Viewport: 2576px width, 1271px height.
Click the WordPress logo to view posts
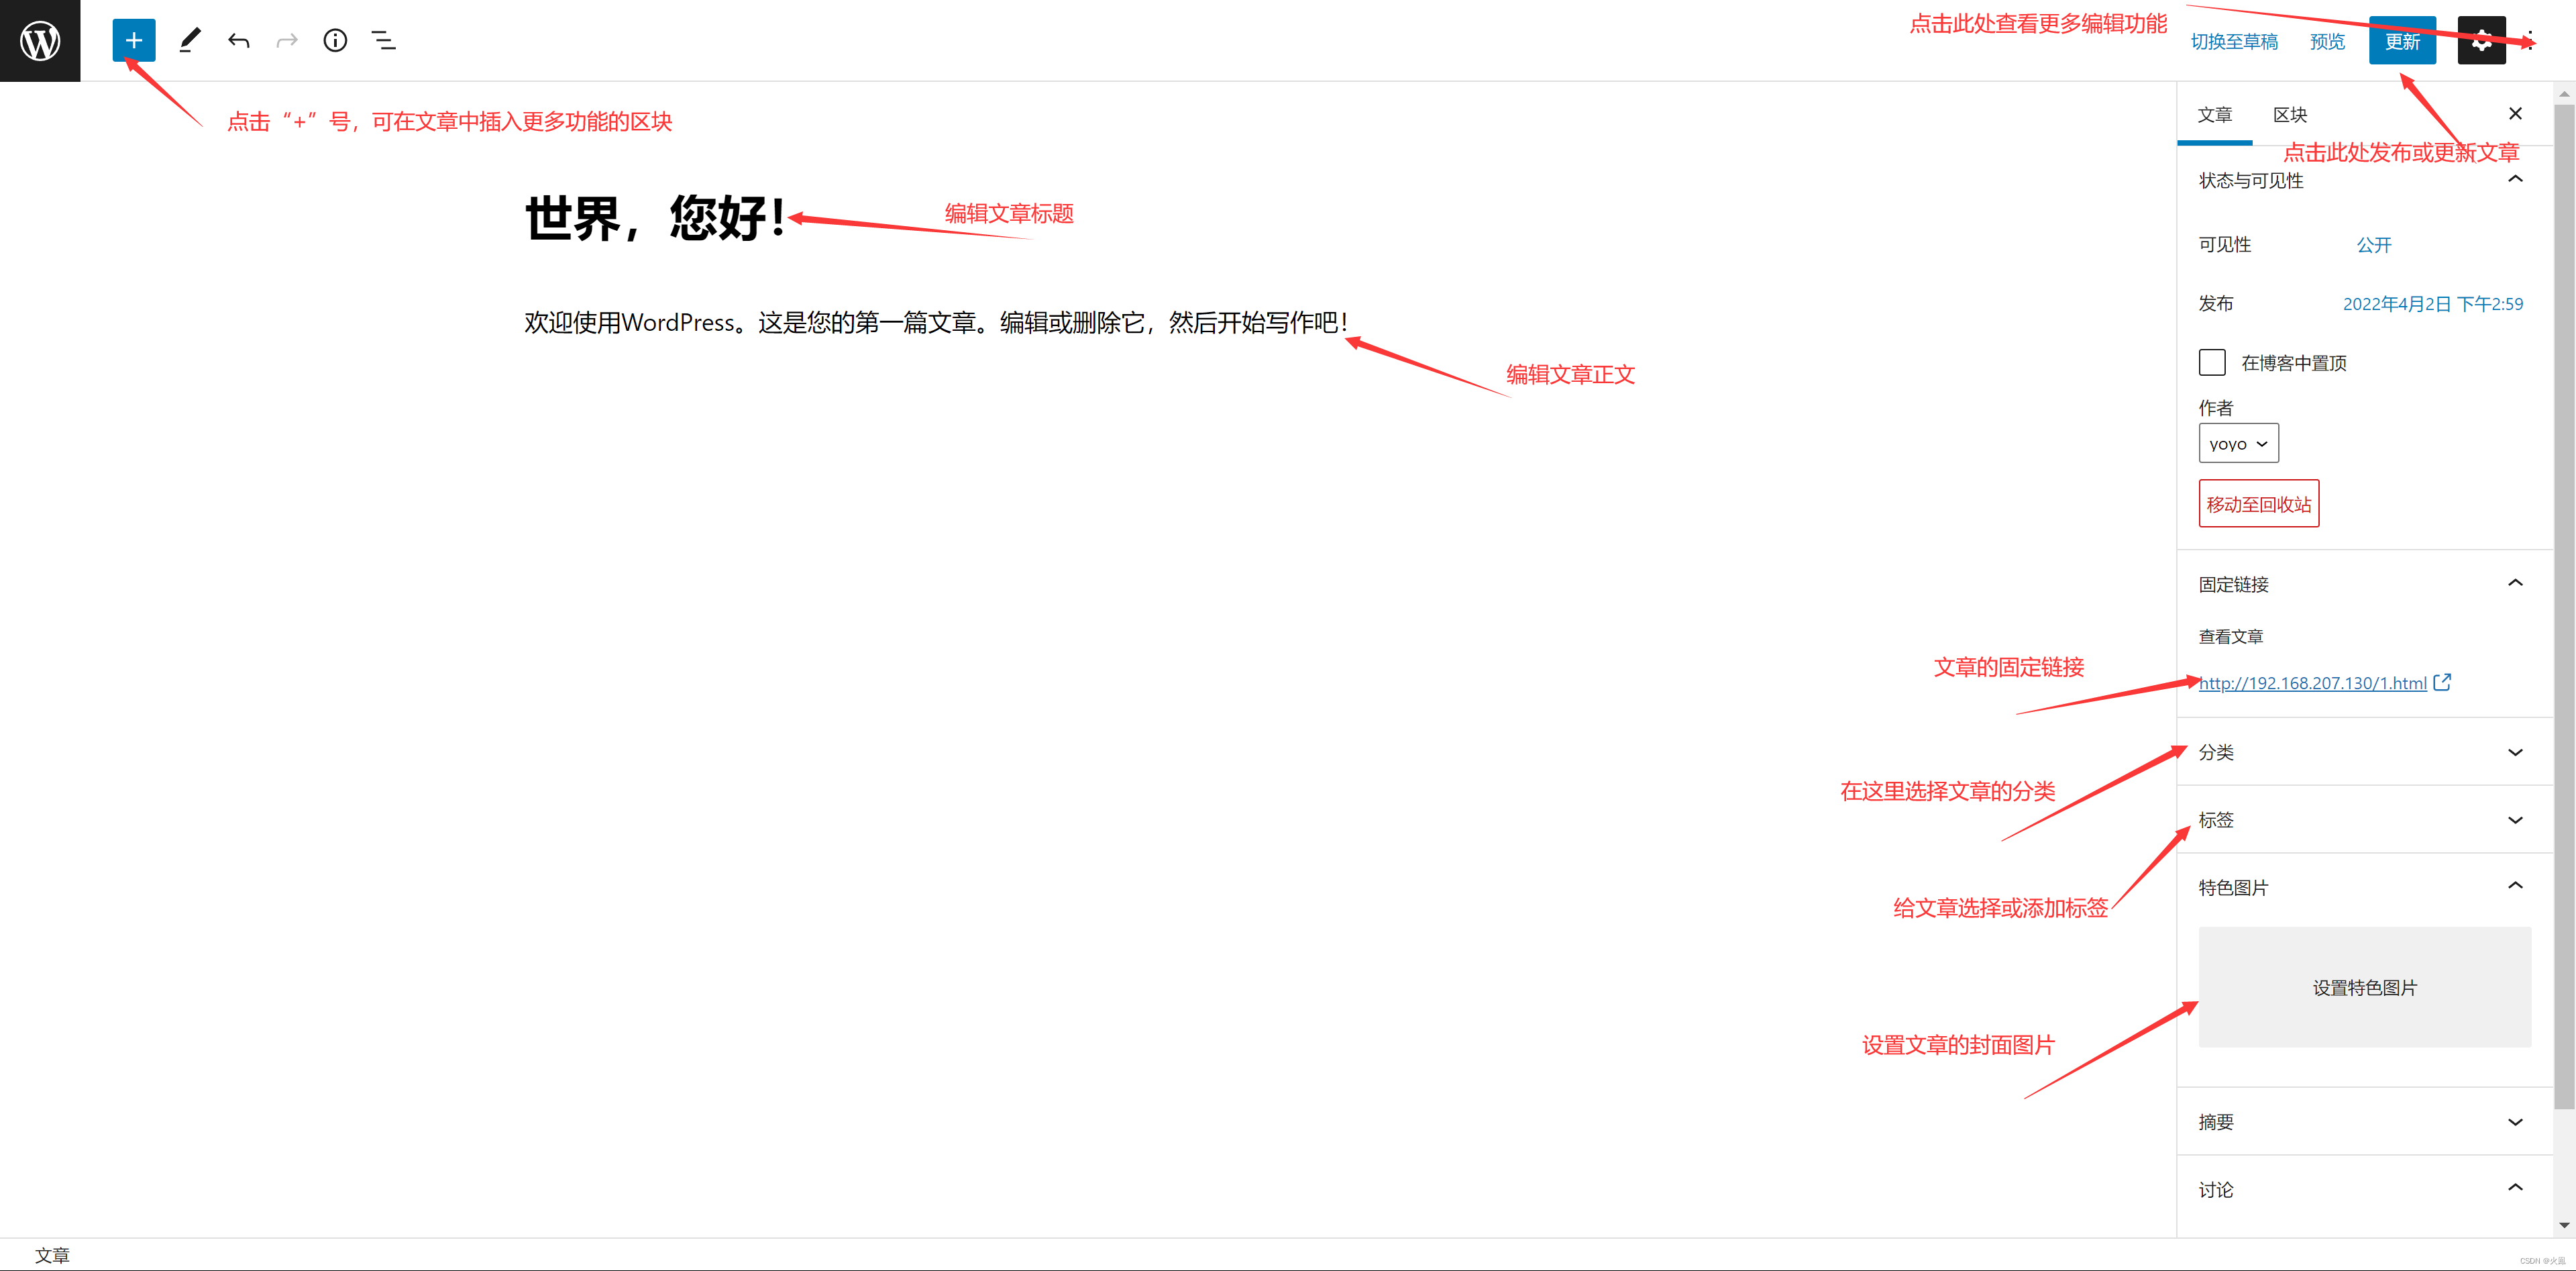point(40,40)
